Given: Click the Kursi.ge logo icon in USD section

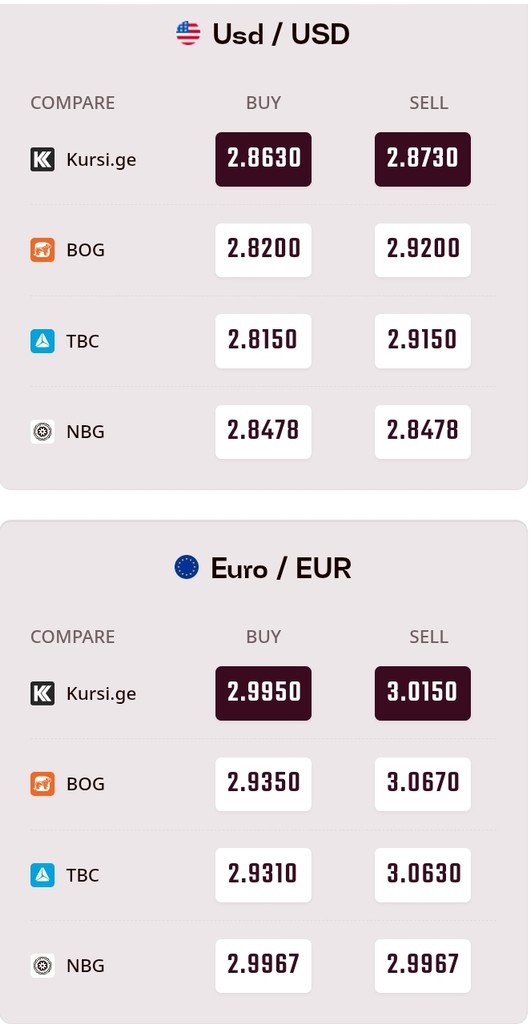Looking at the screenshot, I should coord(42,159).
